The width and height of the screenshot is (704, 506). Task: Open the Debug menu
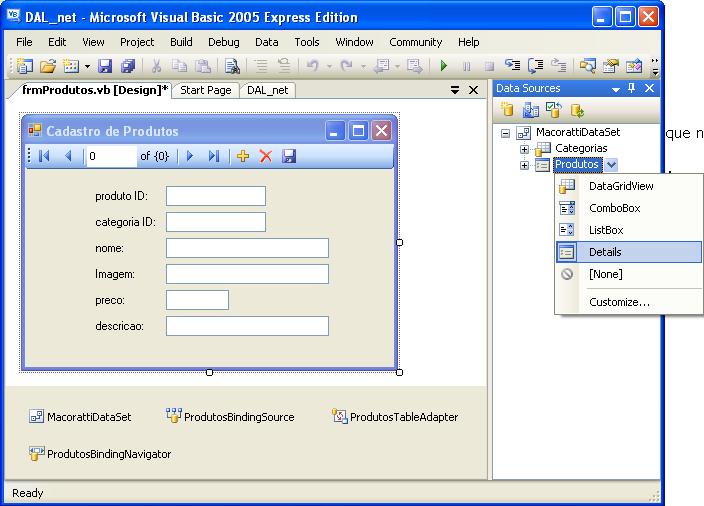(224, 42)
